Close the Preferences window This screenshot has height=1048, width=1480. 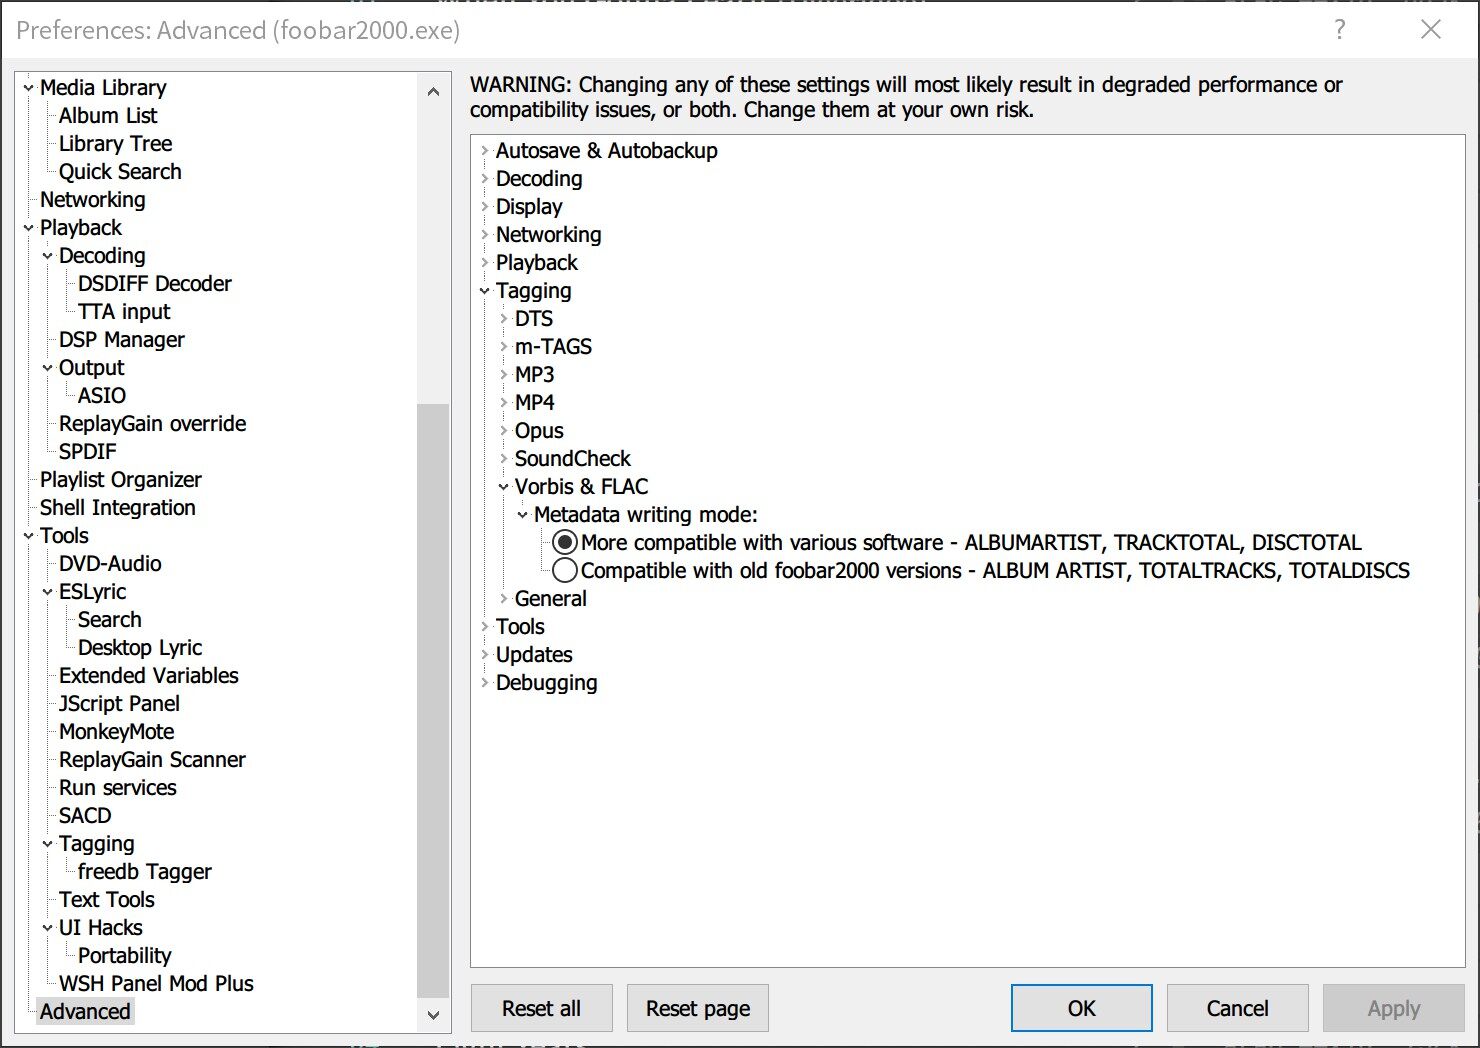pos(1431,29)
